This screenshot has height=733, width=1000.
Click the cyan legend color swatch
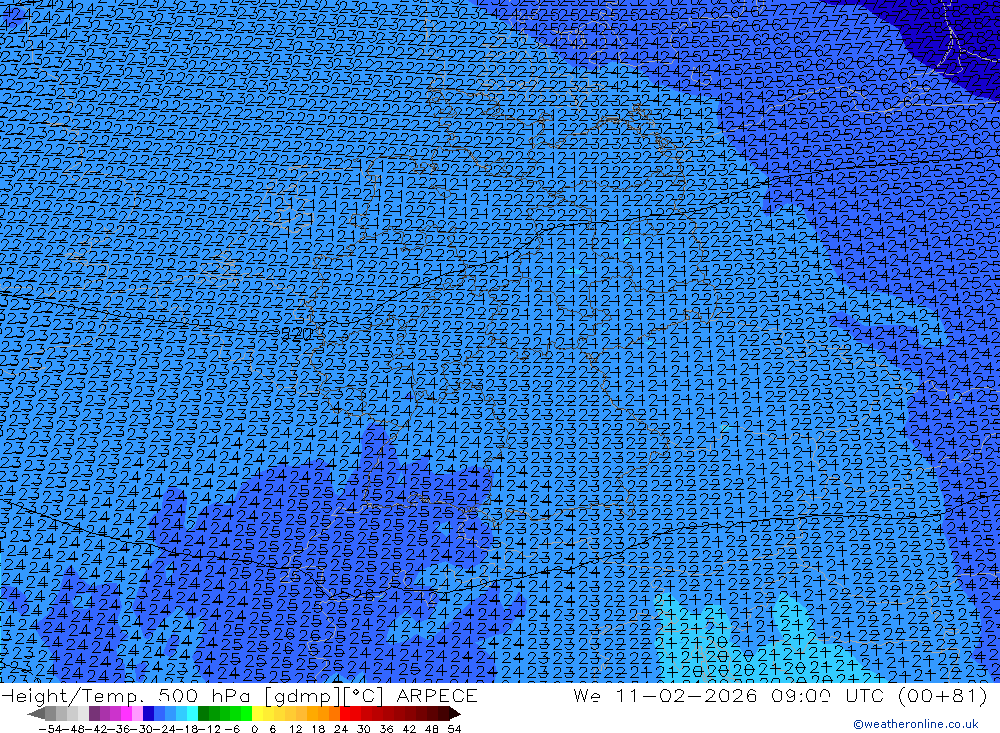[x=192, y=714]
